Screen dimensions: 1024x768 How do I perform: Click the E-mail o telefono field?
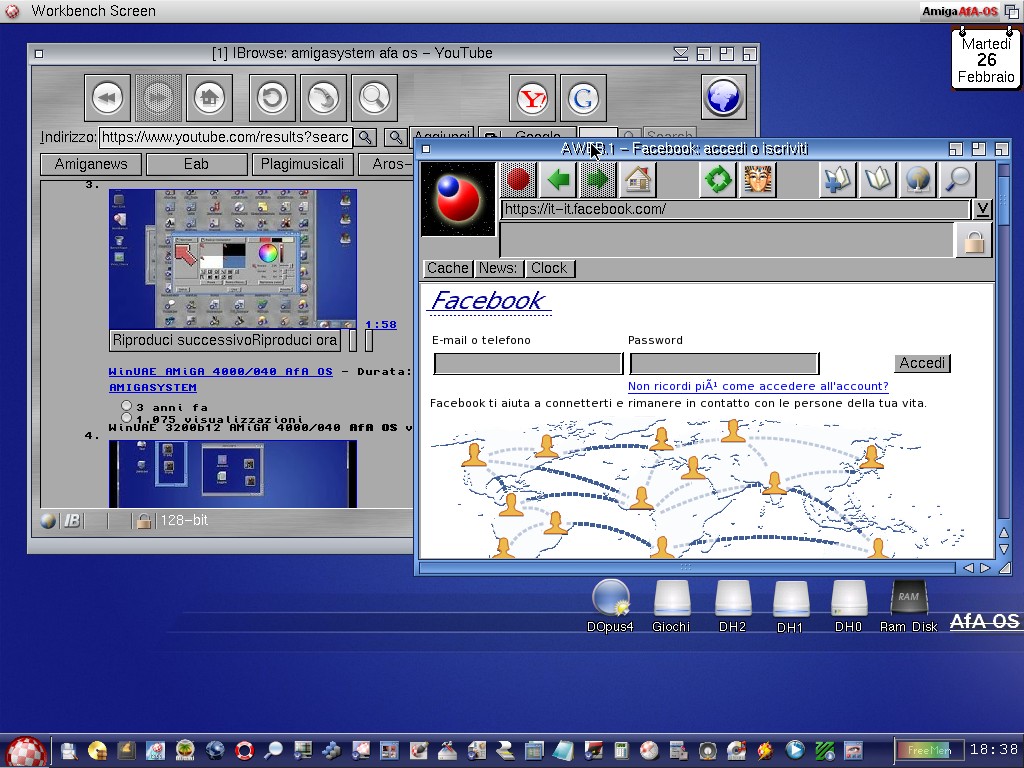tap(528, 364)
